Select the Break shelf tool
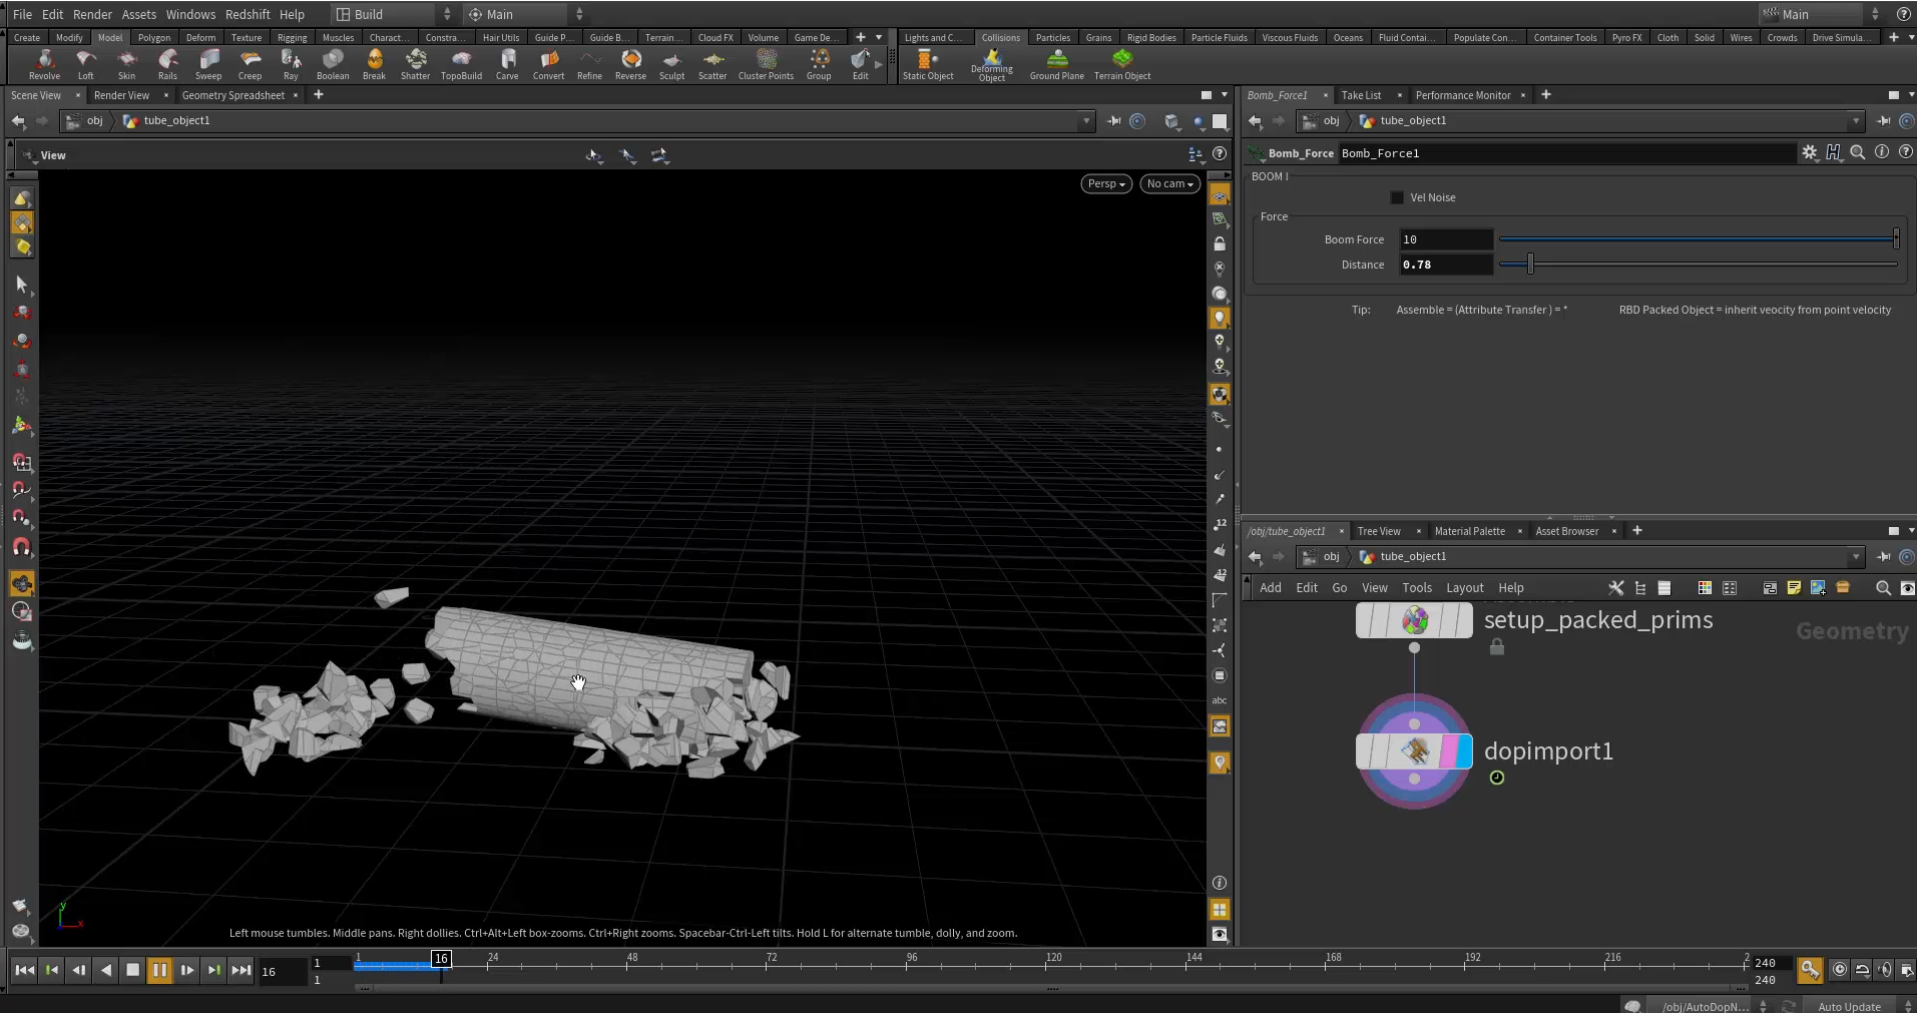Screen dimensions: 1917x1013 [374, 65]
